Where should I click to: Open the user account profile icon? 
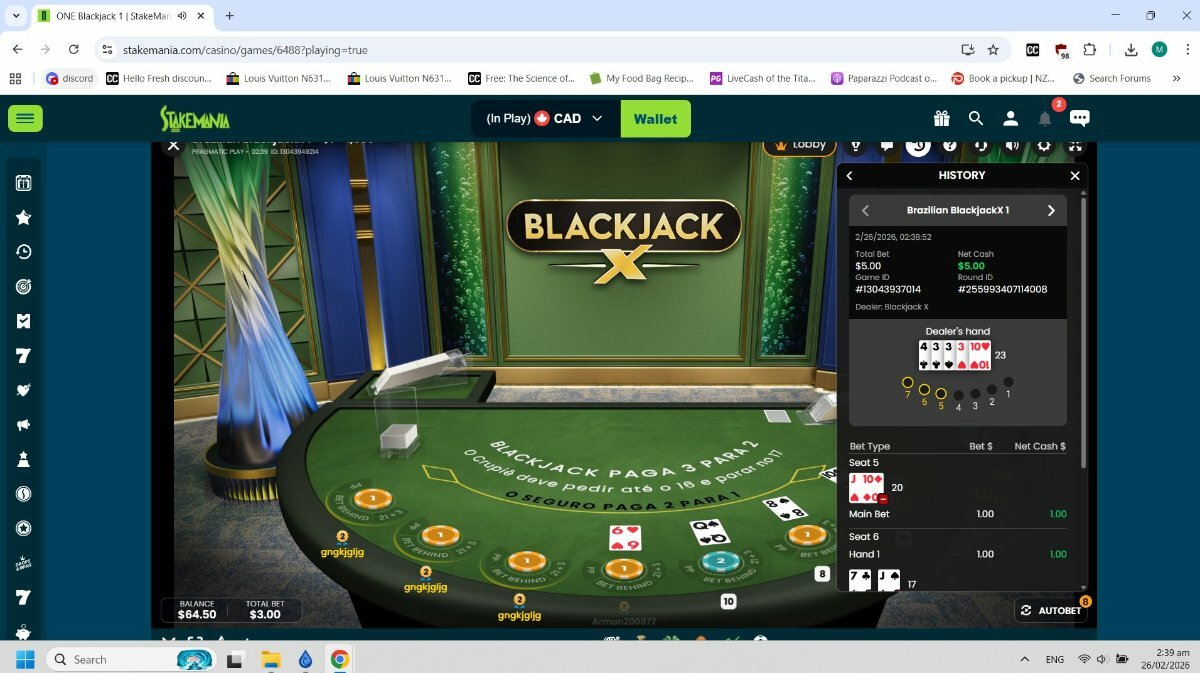(1010, 118)
